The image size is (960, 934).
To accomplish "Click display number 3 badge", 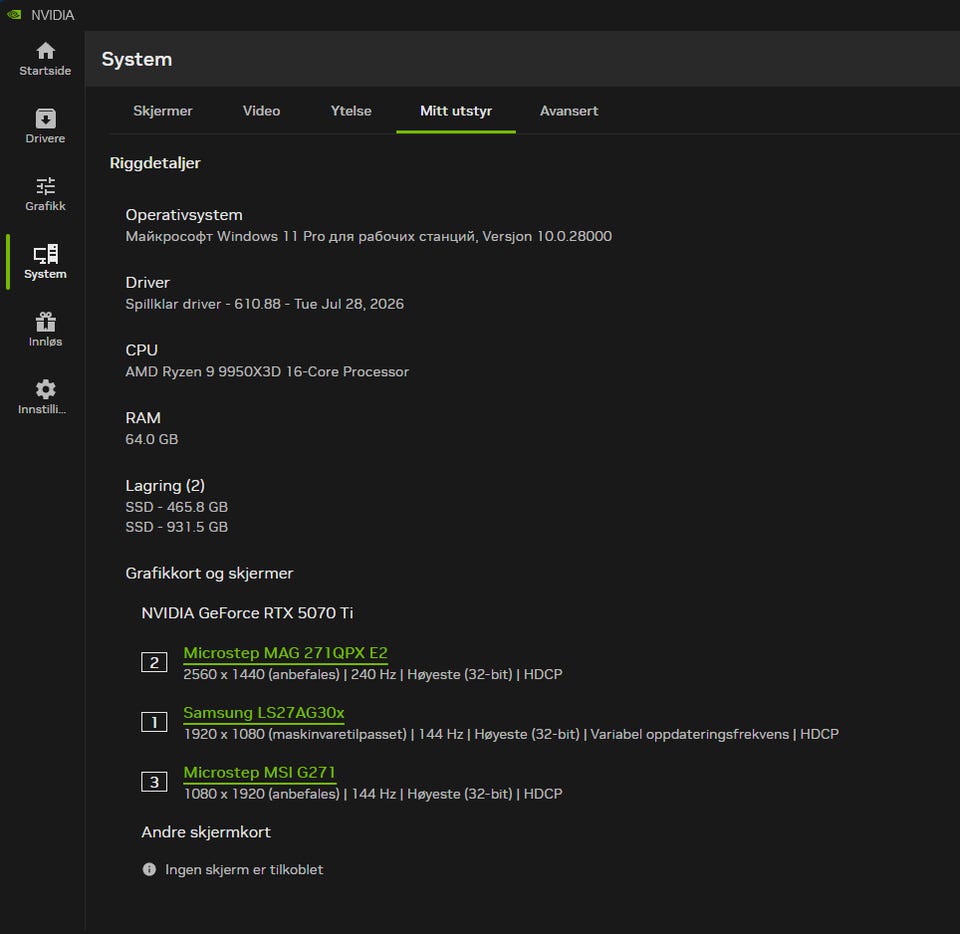I will (x=154, y=782).
